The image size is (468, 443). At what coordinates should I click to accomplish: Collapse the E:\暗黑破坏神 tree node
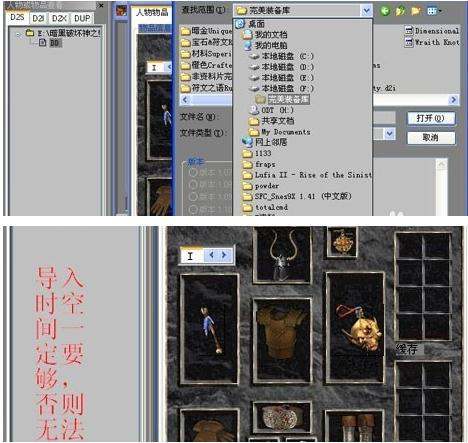point(19,33)
